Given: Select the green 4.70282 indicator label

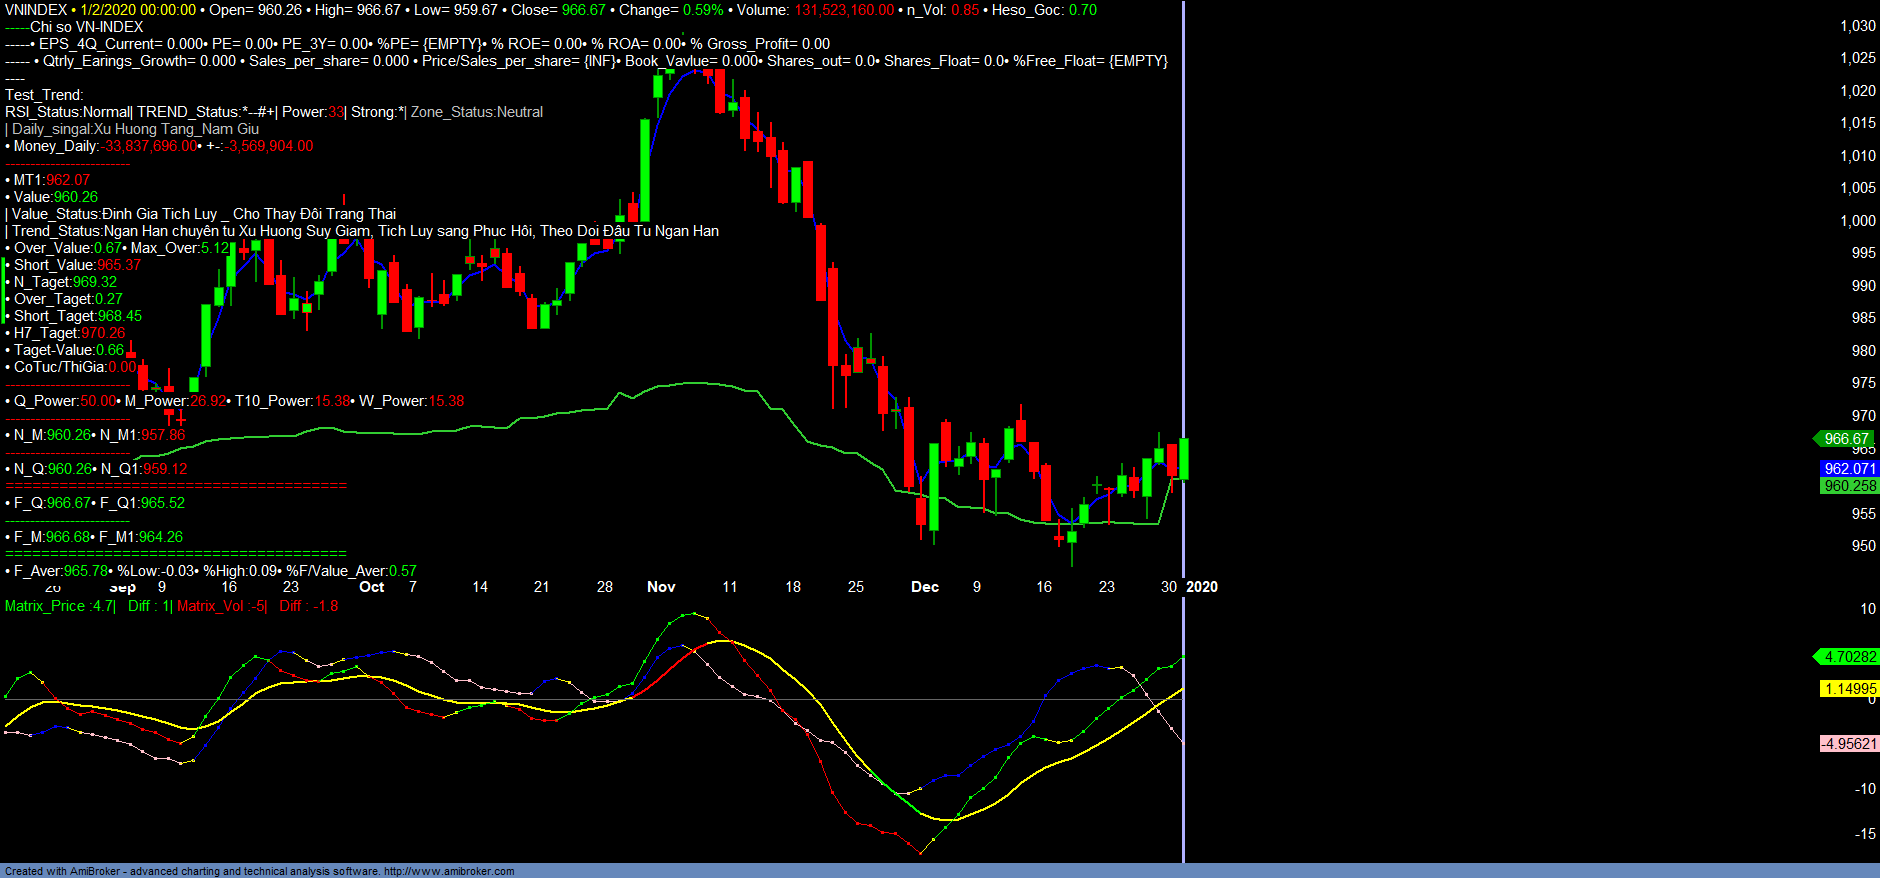Looking at the screenshot, I should coord(1849,657).
